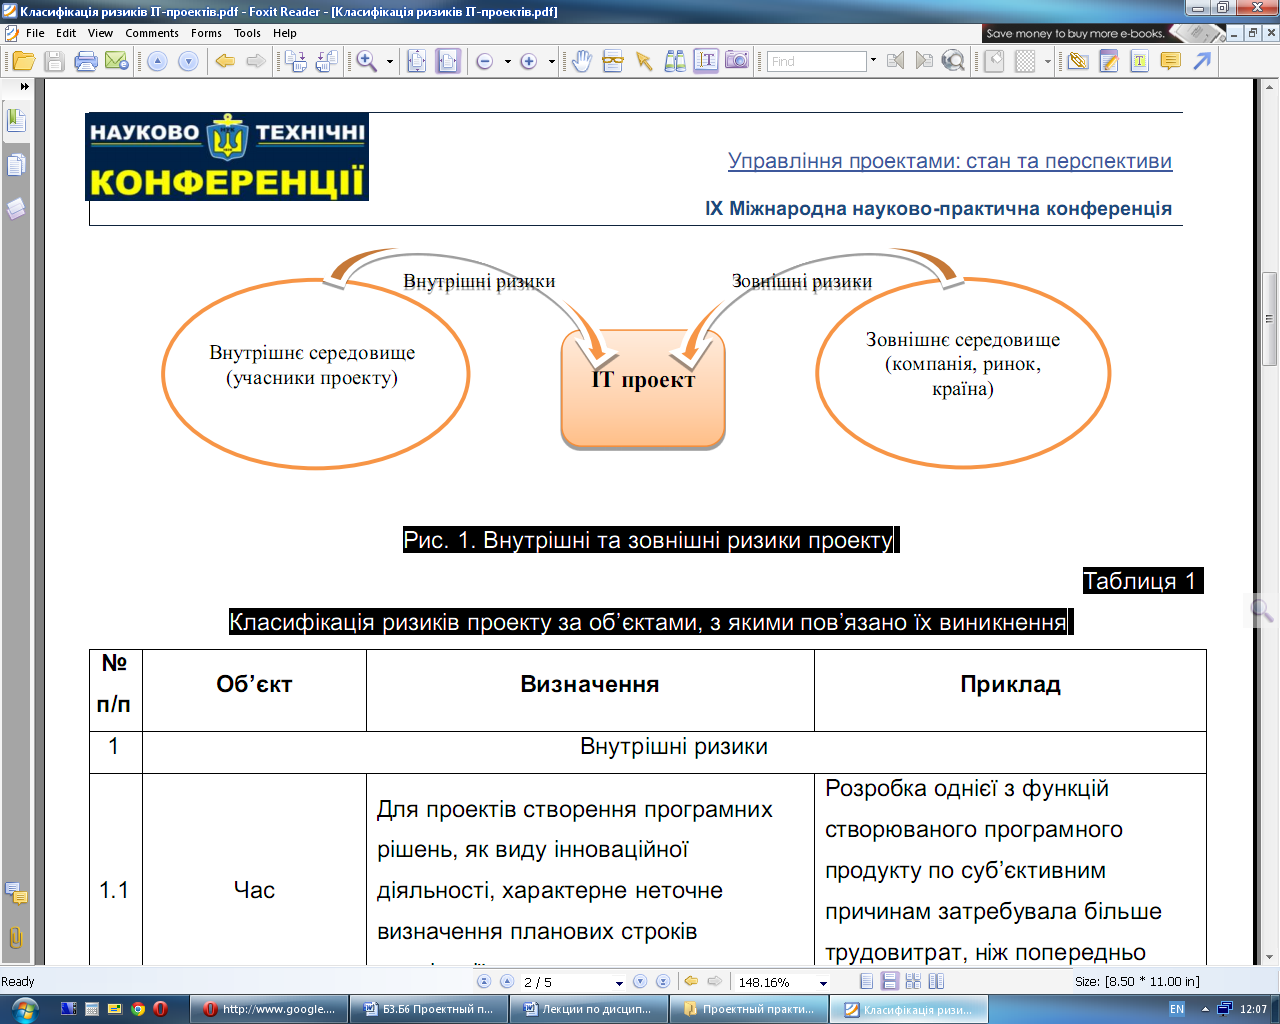Screen dimensions: 1280x1024
Task: Open the Edit menu
Action: [66, 33]
